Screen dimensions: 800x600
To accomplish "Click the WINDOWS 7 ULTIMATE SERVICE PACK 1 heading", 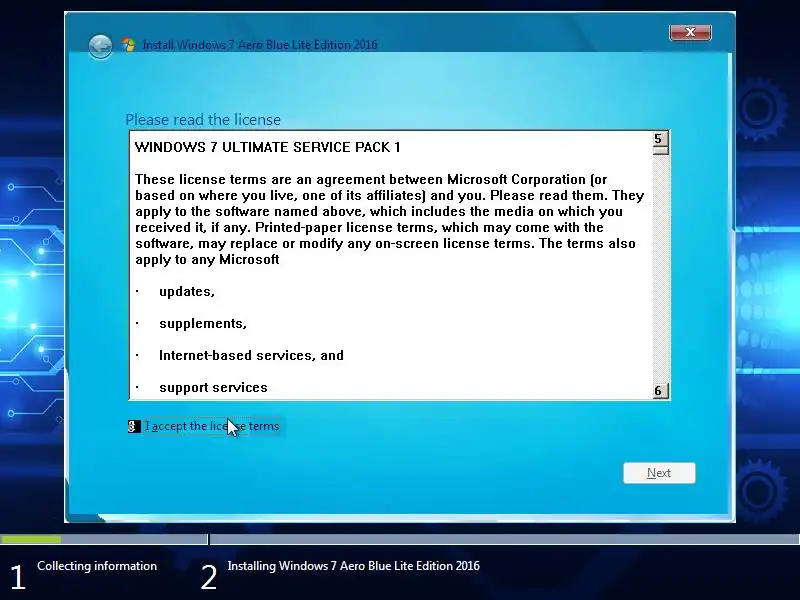I will [267, 147].
